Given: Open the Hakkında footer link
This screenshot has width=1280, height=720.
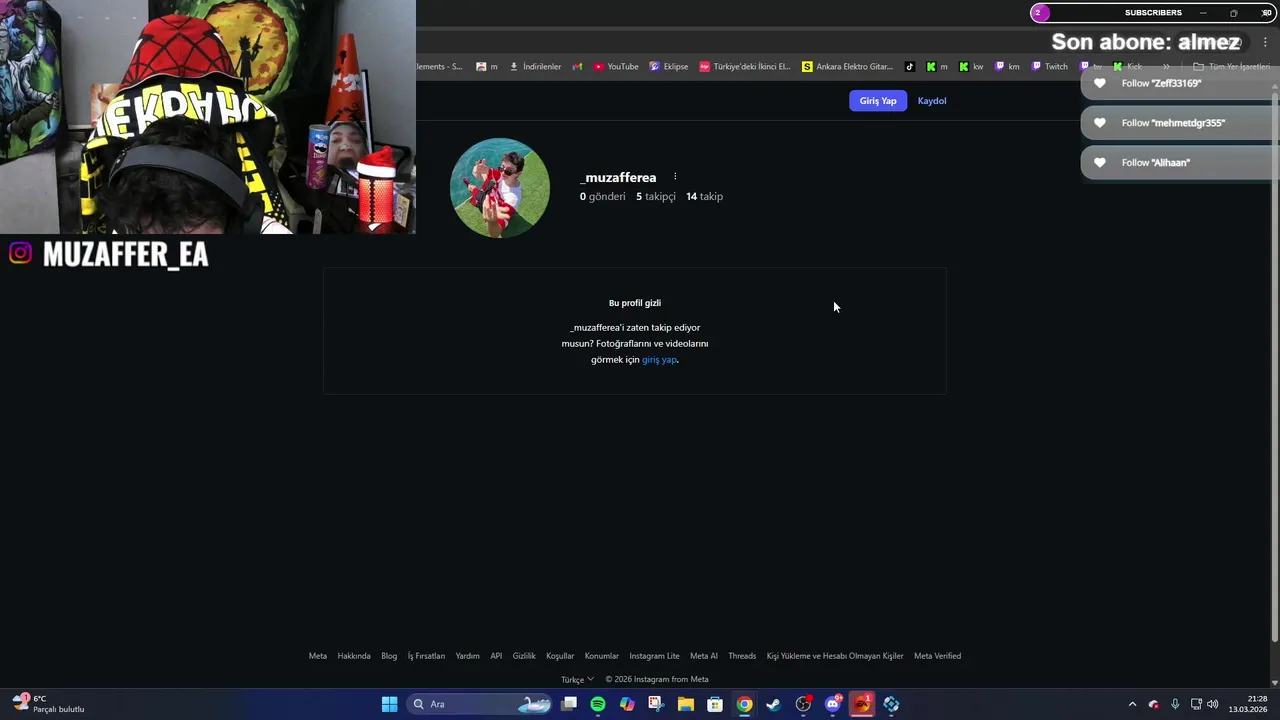Looking at the screenshot, I should tap(354, 656).
